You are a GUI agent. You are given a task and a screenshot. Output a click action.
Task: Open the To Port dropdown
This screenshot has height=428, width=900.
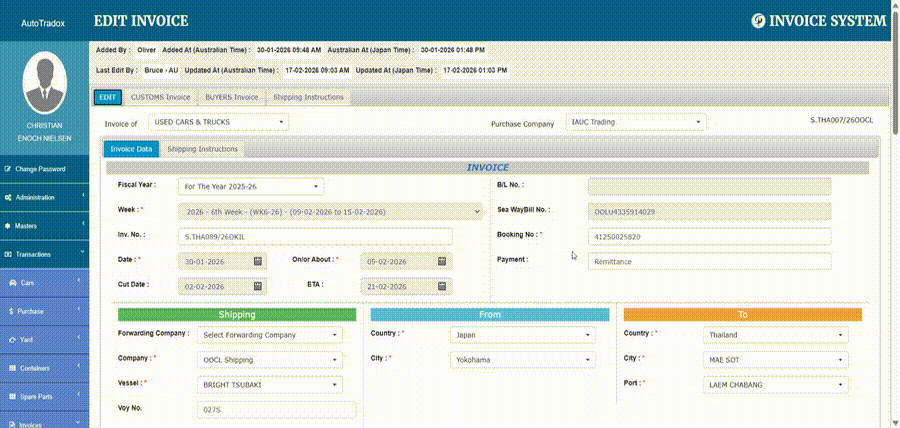pyautogui.click(x=775, y=384)
